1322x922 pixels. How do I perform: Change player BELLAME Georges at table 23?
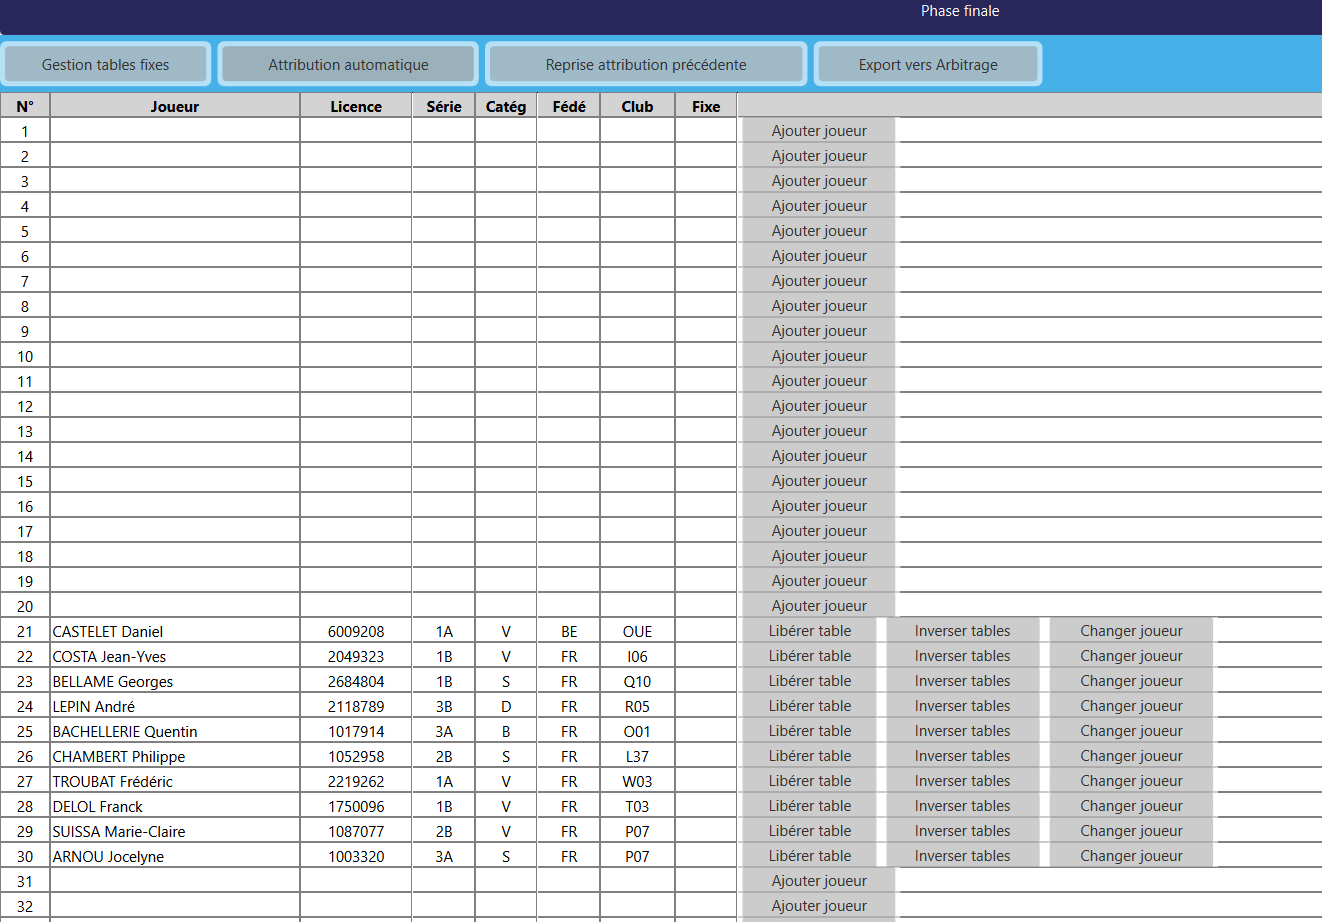point(1131,681)
